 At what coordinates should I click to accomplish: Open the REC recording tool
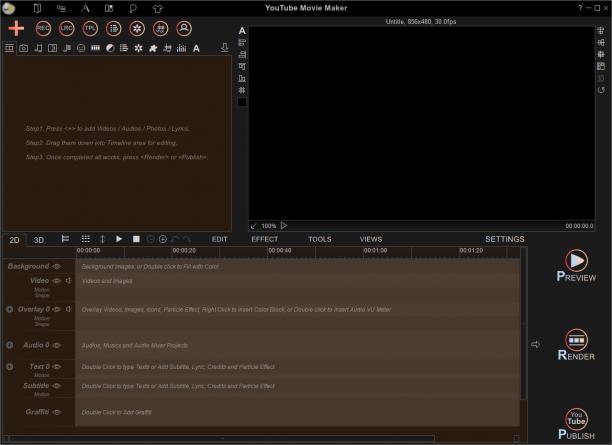pos(43,28)
